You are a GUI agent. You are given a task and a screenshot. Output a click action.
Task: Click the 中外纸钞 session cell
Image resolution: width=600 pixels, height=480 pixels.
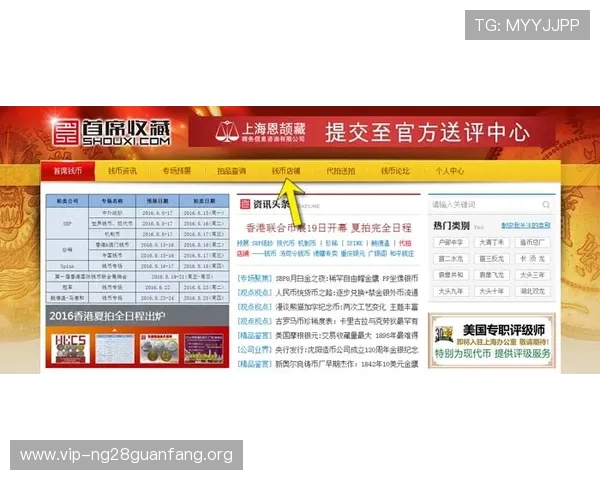tap(112, 213)
